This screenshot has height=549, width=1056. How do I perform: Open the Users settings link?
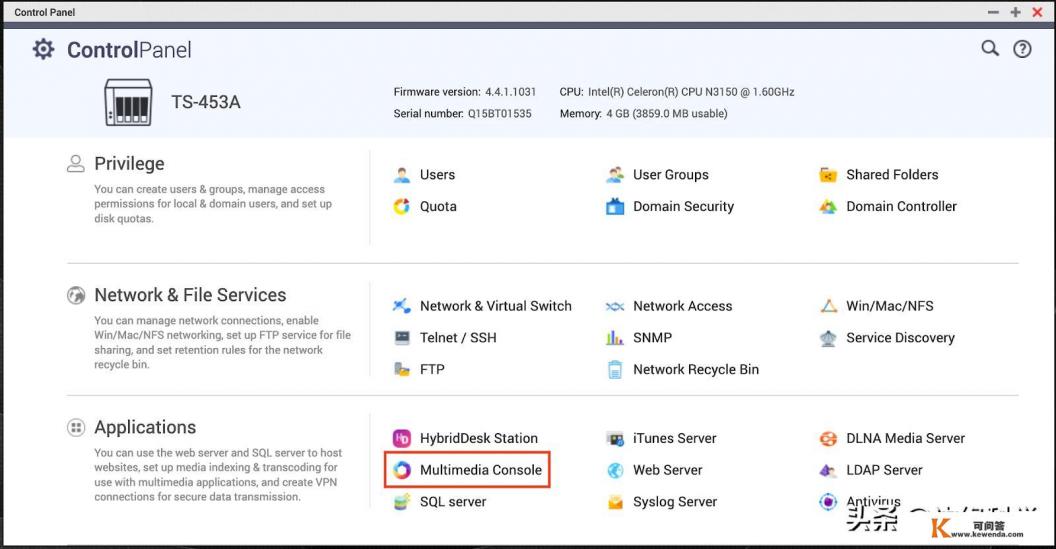click(437, 174)
